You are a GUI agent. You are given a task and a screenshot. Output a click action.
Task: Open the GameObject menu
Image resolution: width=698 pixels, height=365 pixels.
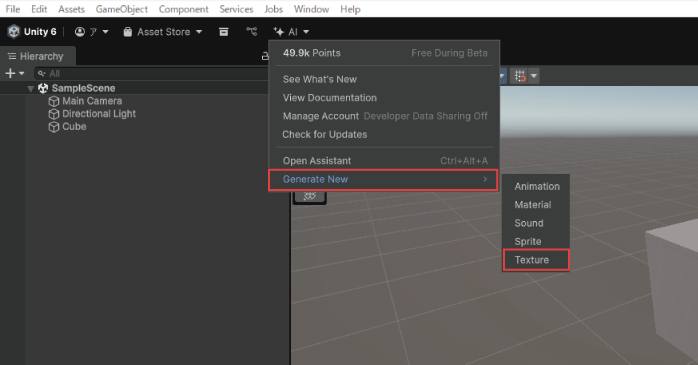tap(122, 9)
